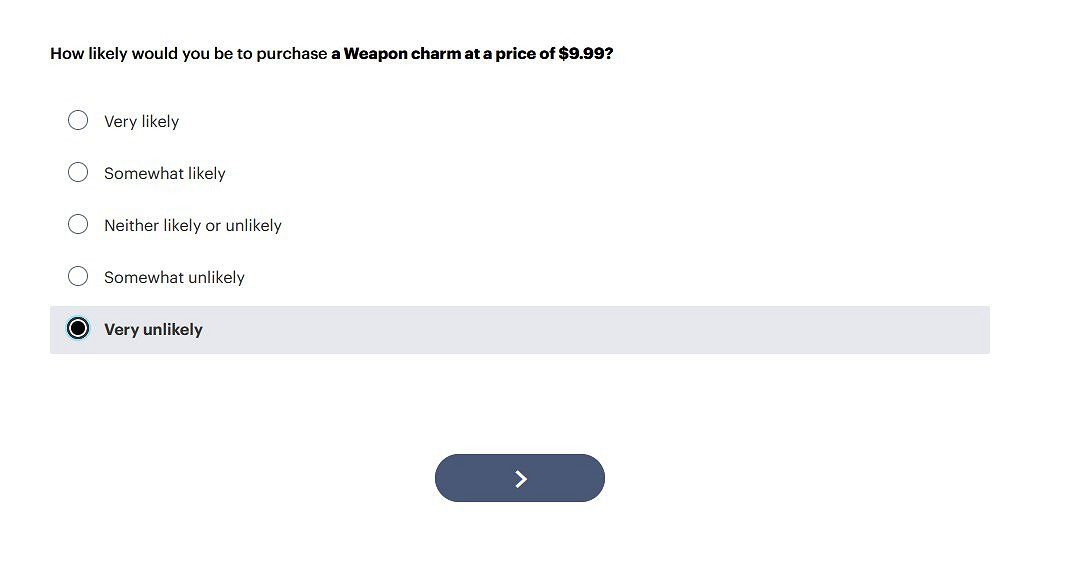
Task: Click the white right-chevron arrow icon
Action: pos(520,479)
